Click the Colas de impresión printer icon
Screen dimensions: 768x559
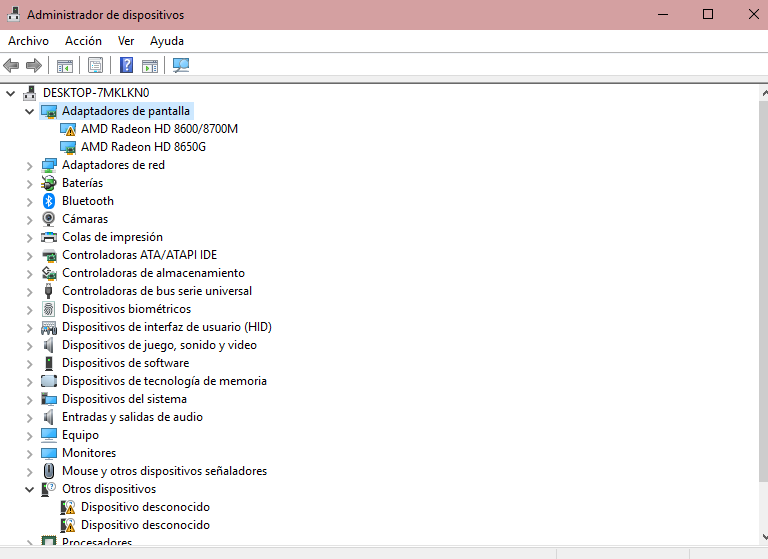49,237
